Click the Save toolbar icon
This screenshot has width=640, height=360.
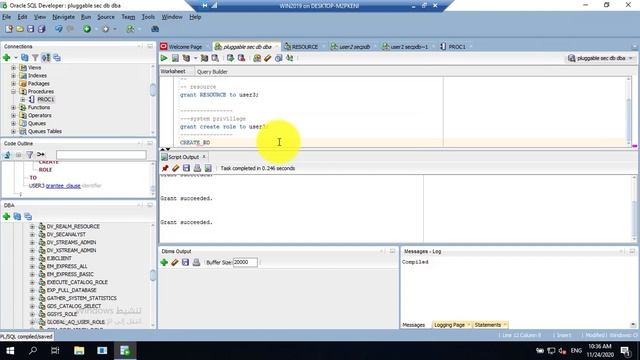point(31,29)
